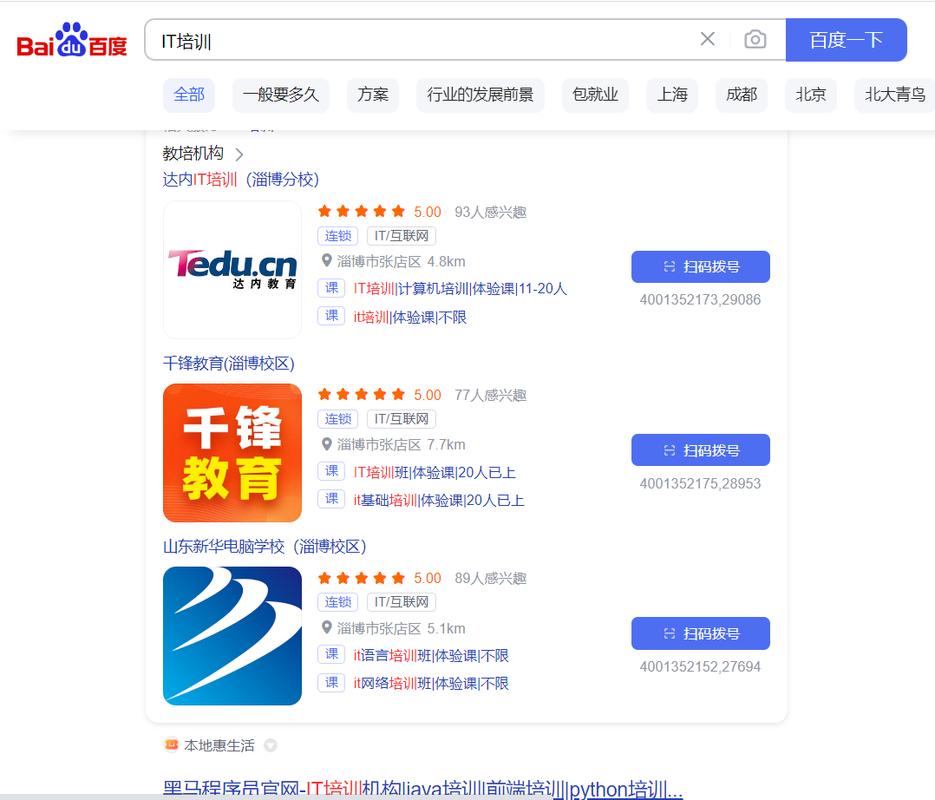
Task: Select the 上海 suggestion tab
Action: click(x=672, y=95)
